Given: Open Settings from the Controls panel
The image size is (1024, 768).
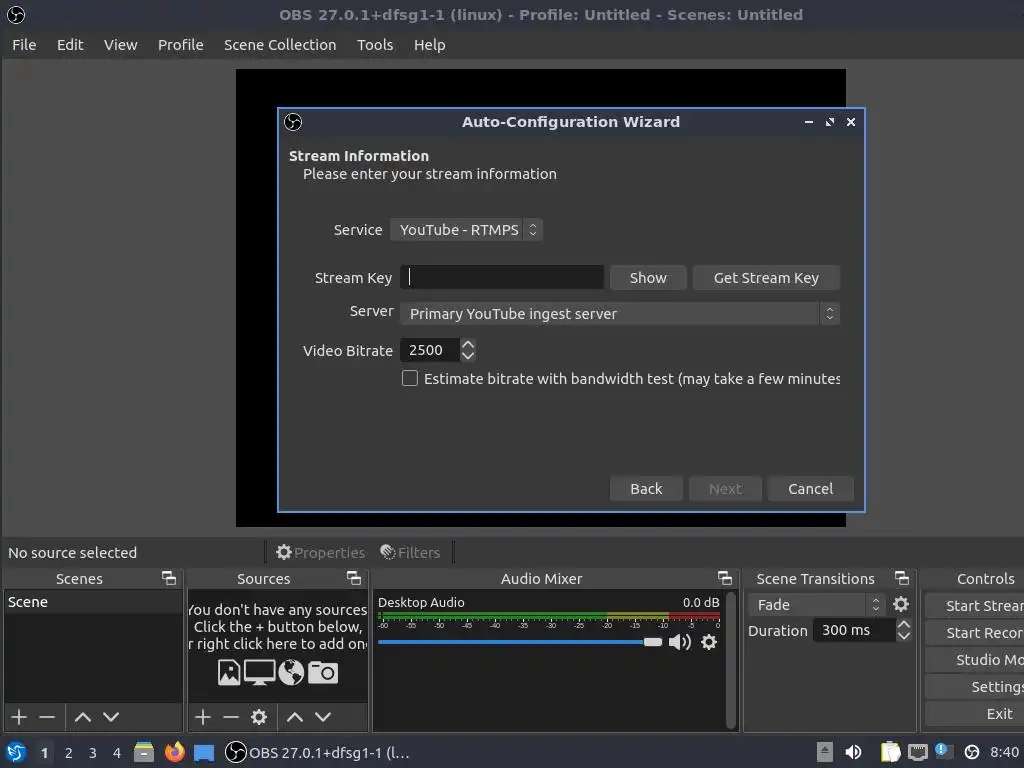Looking at the screenshot, I should click(974, 686).
